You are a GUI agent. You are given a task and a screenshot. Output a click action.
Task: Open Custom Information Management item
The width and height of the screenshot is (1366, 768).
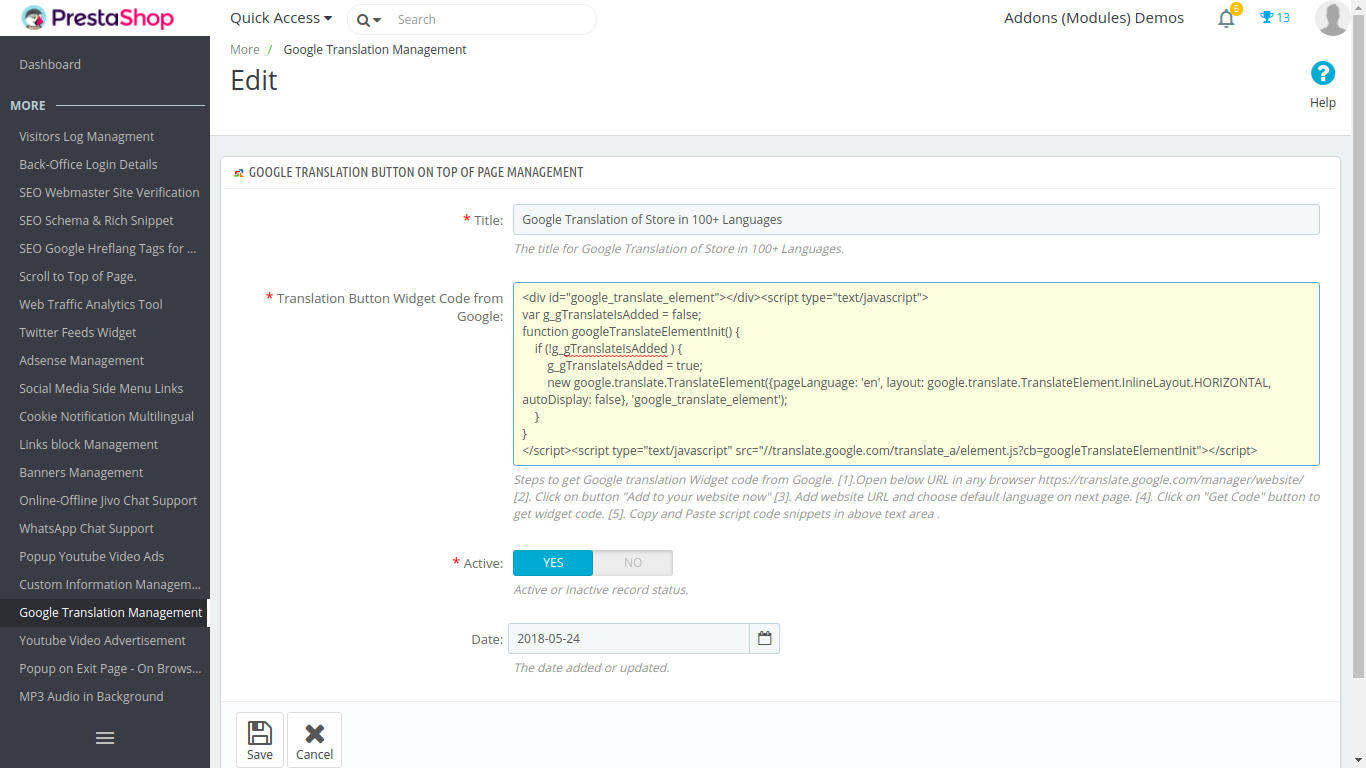click(x=110, y=584)
